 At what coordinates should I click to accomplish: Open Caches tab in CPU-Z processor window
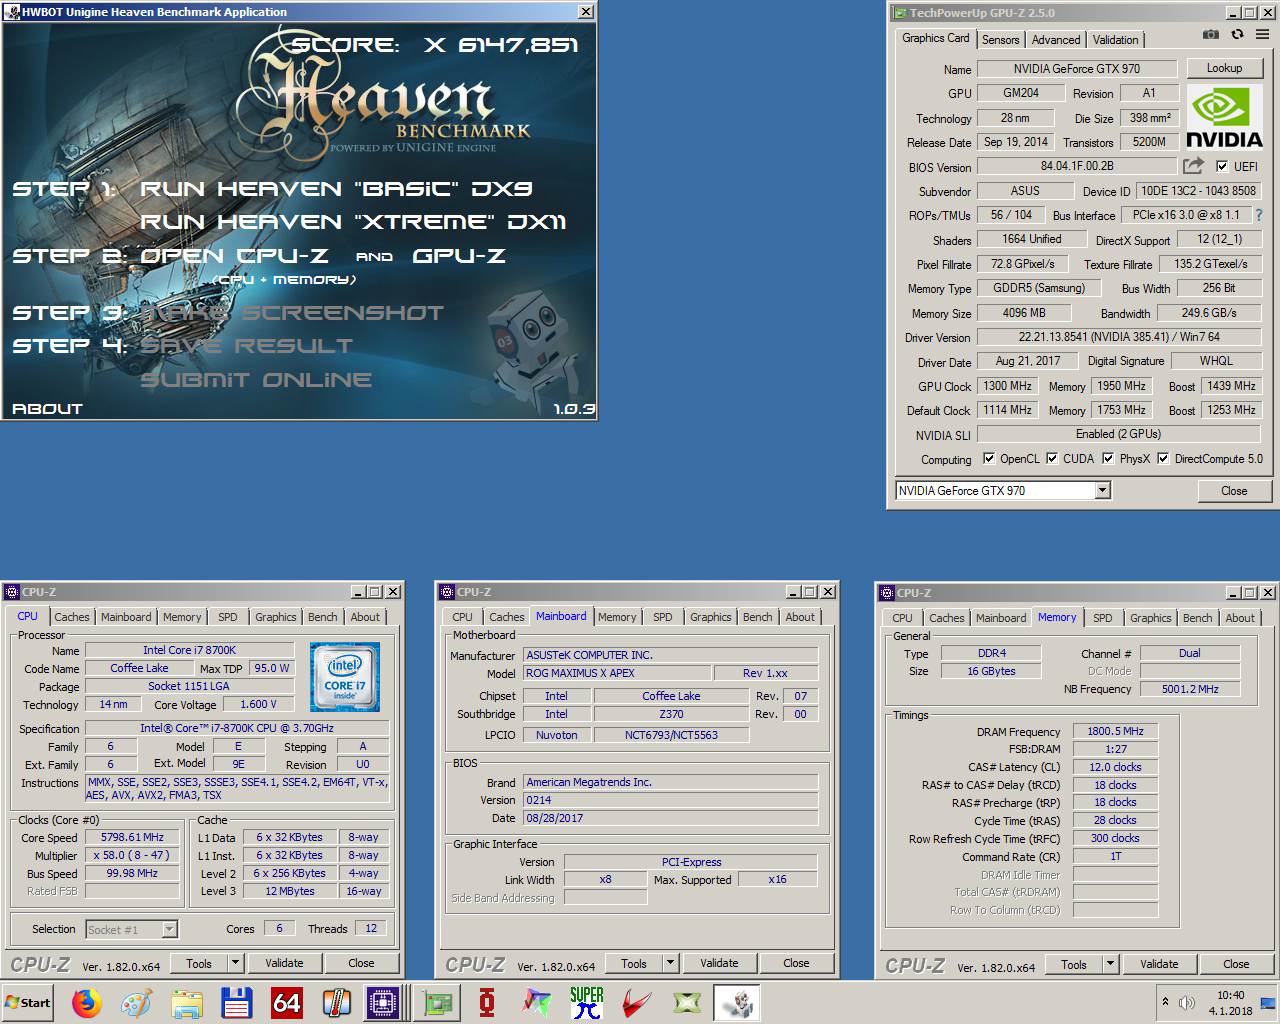tap(72, 617)
